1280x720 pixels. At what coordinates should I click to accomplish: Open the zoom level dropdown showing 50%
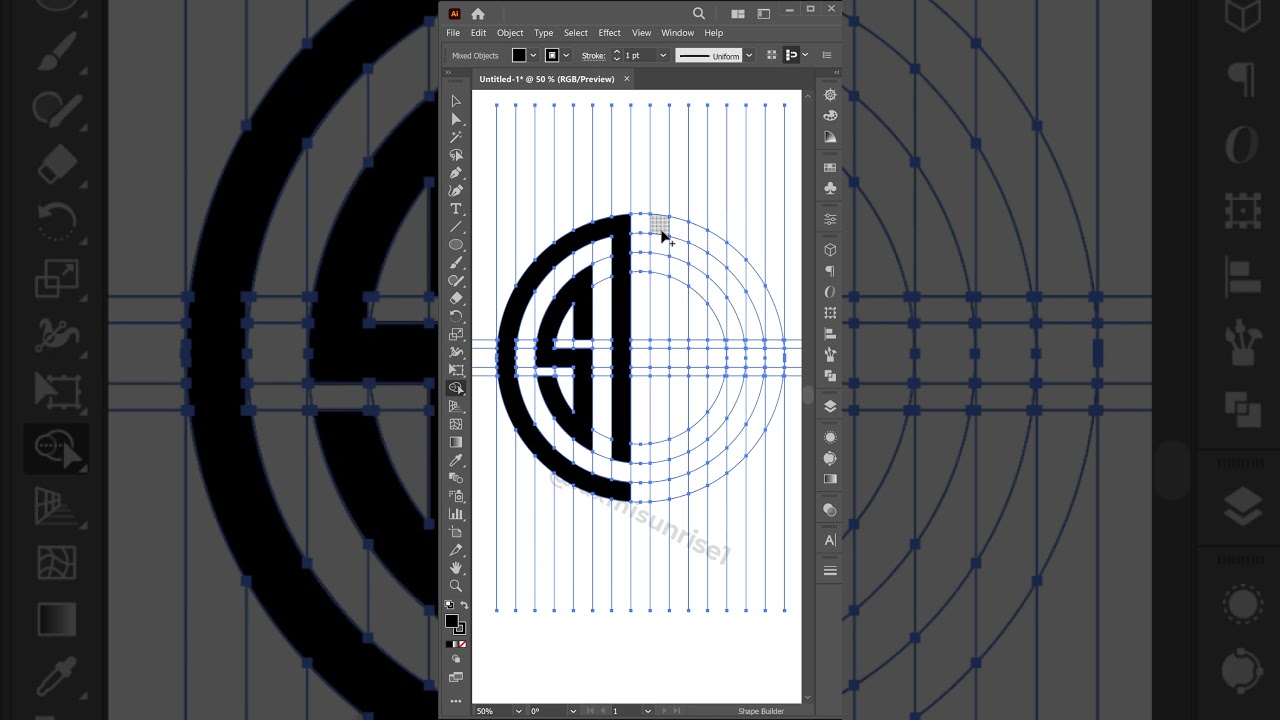click(518, 711)
